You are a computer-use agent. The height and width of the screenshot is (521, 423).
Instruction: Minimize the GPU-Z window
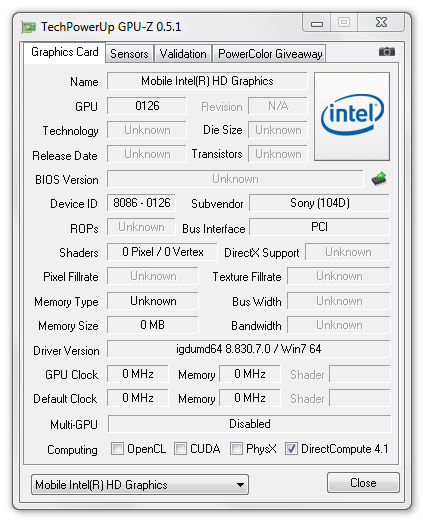click(317, 23)
